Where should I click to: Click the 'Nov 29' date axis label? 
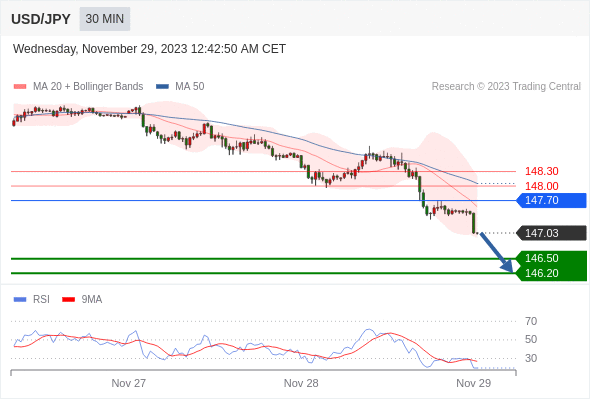(473, 383)
